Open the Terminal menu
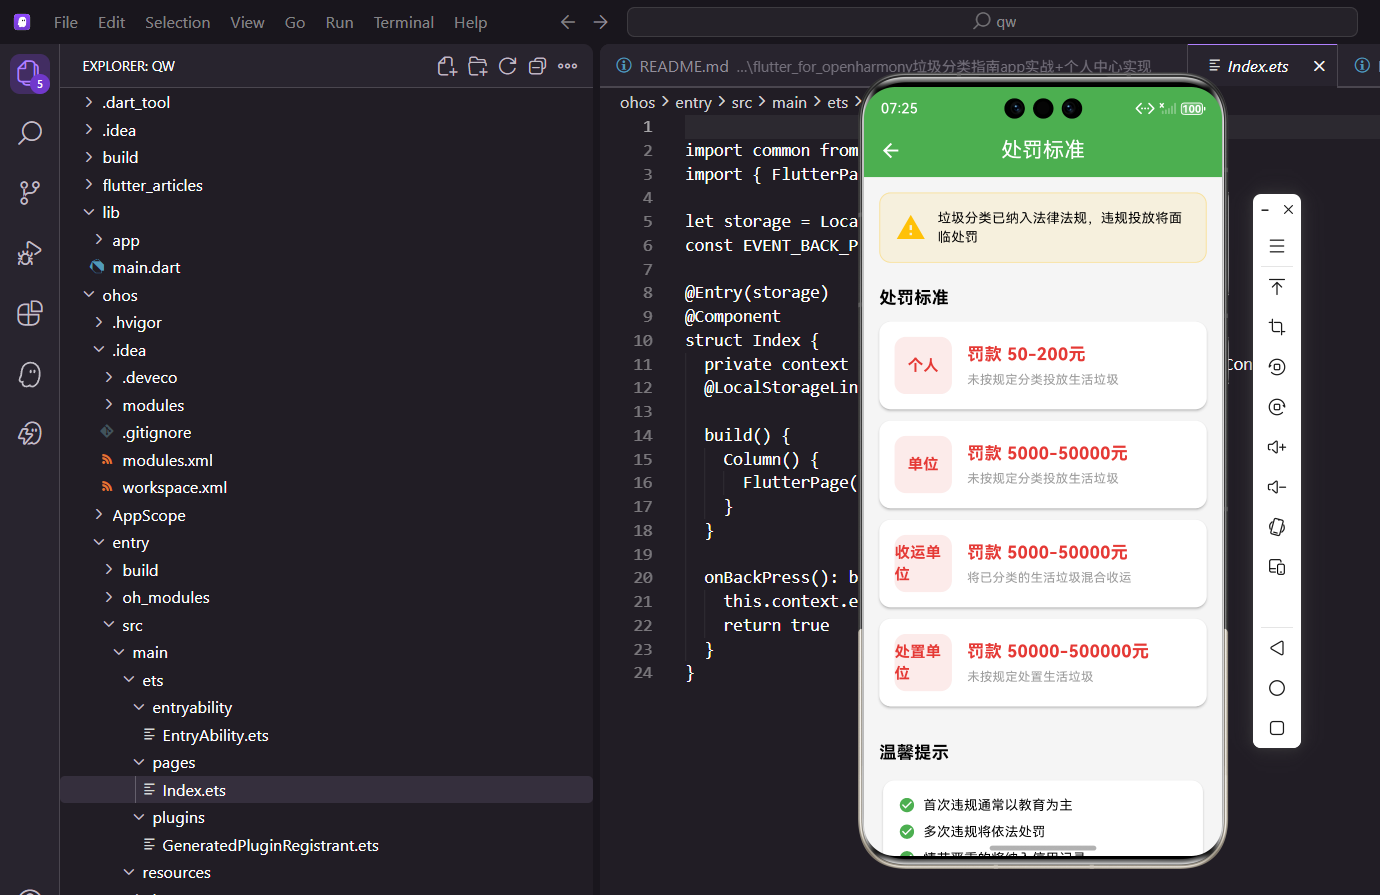This screenshot has width=1380, height=895. (x=404, y=22)
